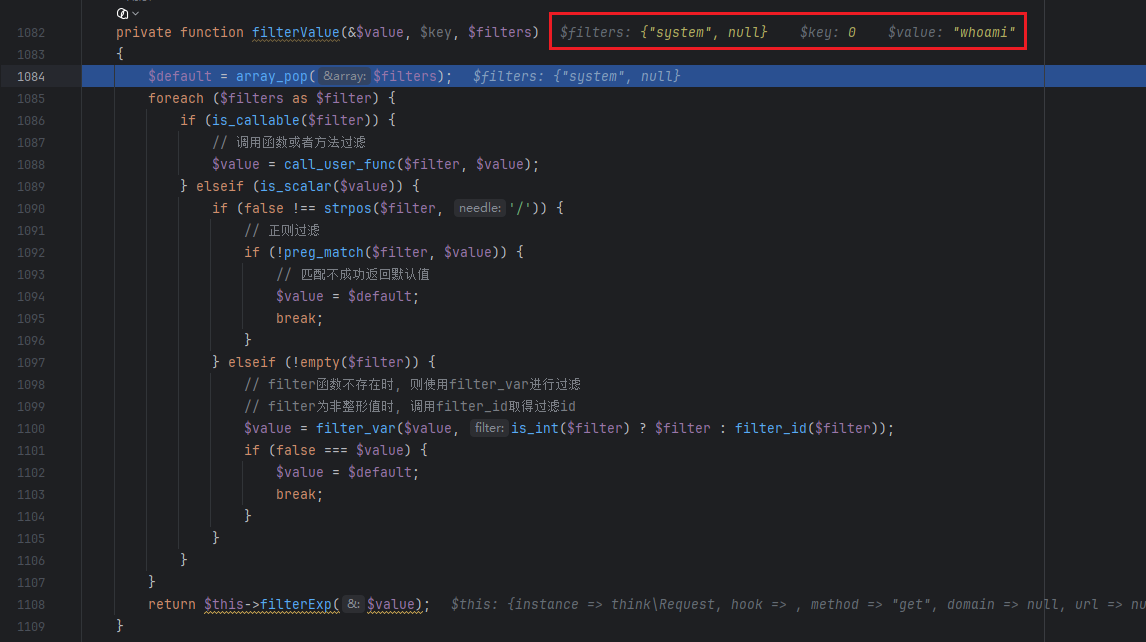The height and width of the screenshot is (642, 1146).
Task: Click line number 1084 in the gutter
Action: click(x=31, y=76)
